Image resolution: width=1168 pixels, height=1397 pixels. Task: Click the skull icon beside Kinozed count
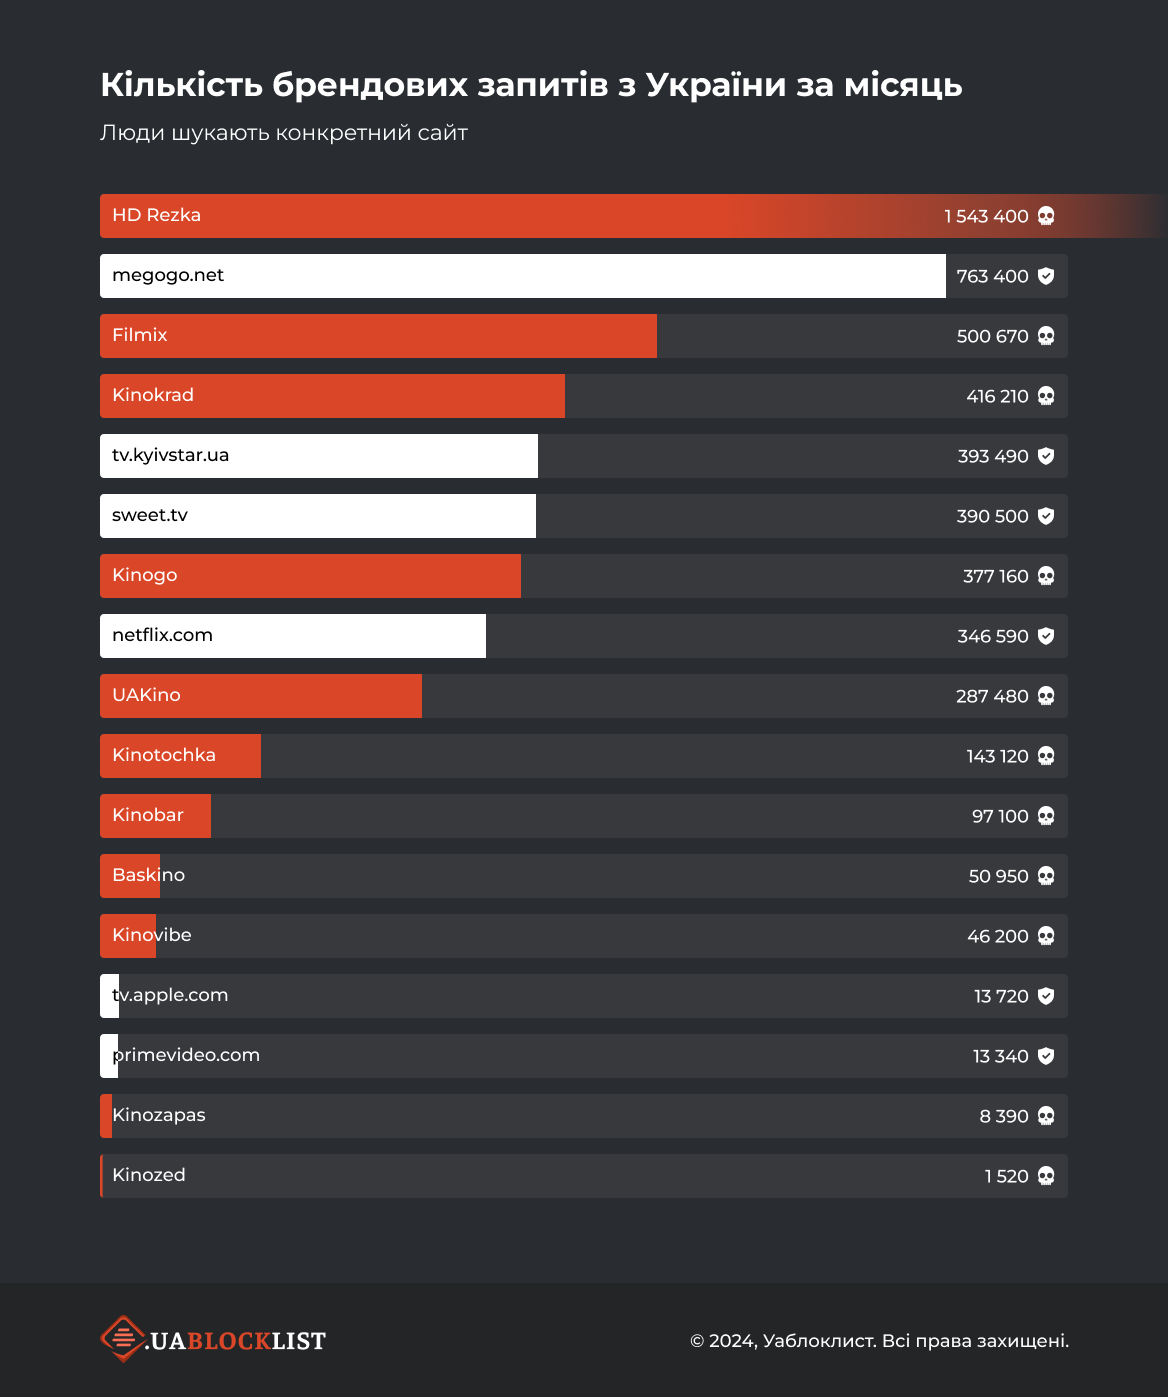[x=1046, y=1176]
